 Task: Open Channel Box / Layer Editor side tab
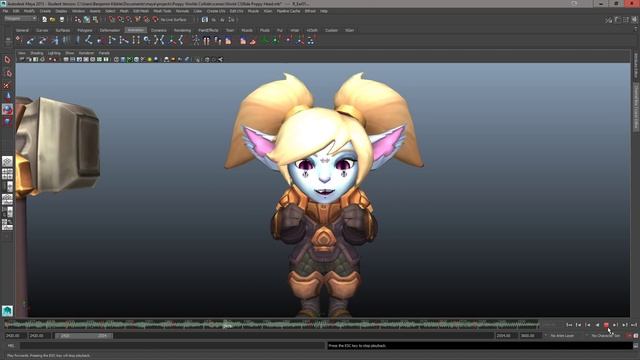636,107
